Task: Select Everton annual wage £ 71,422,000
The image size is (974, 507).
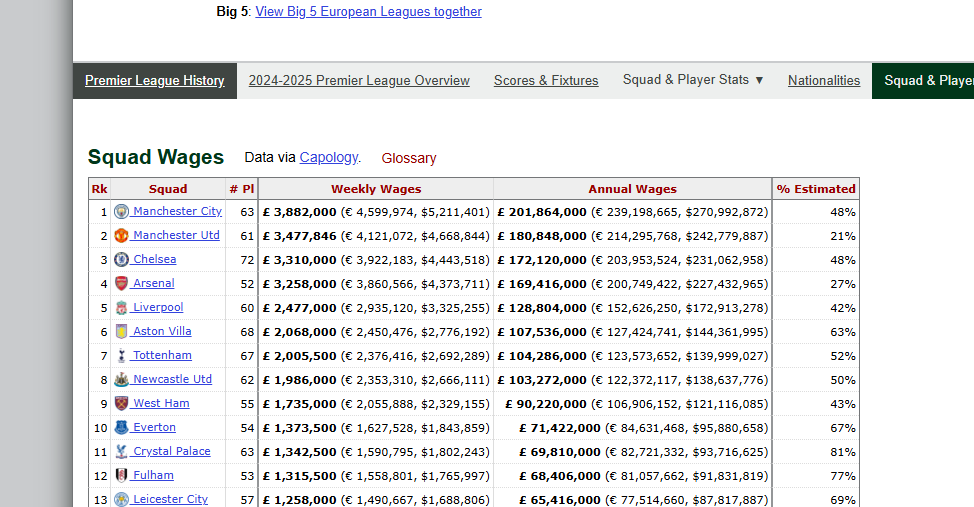Action: click(x=560, y=428)
